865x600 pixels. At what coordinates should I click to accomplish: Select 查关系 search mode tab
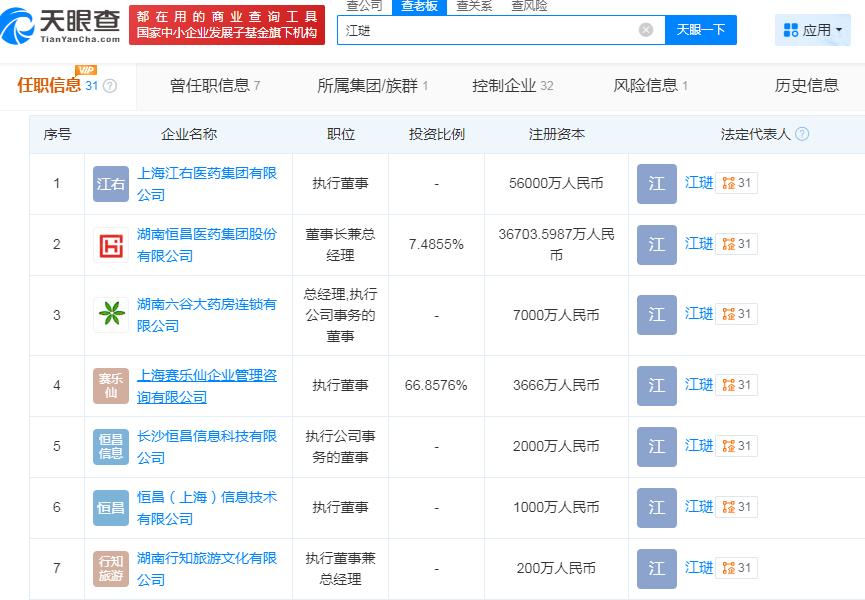coord(473,6)
